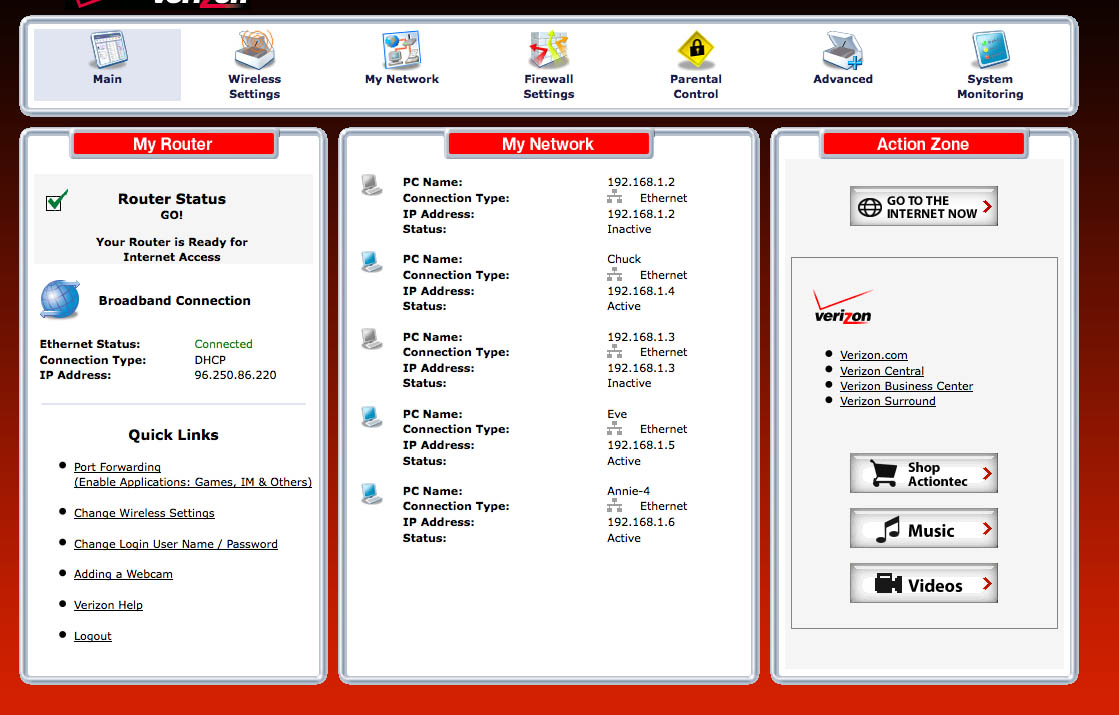This screenshot has width=1119, height=715.
Task: Click Ethernet network icon in Eve's row
Action: click(614, 429)
